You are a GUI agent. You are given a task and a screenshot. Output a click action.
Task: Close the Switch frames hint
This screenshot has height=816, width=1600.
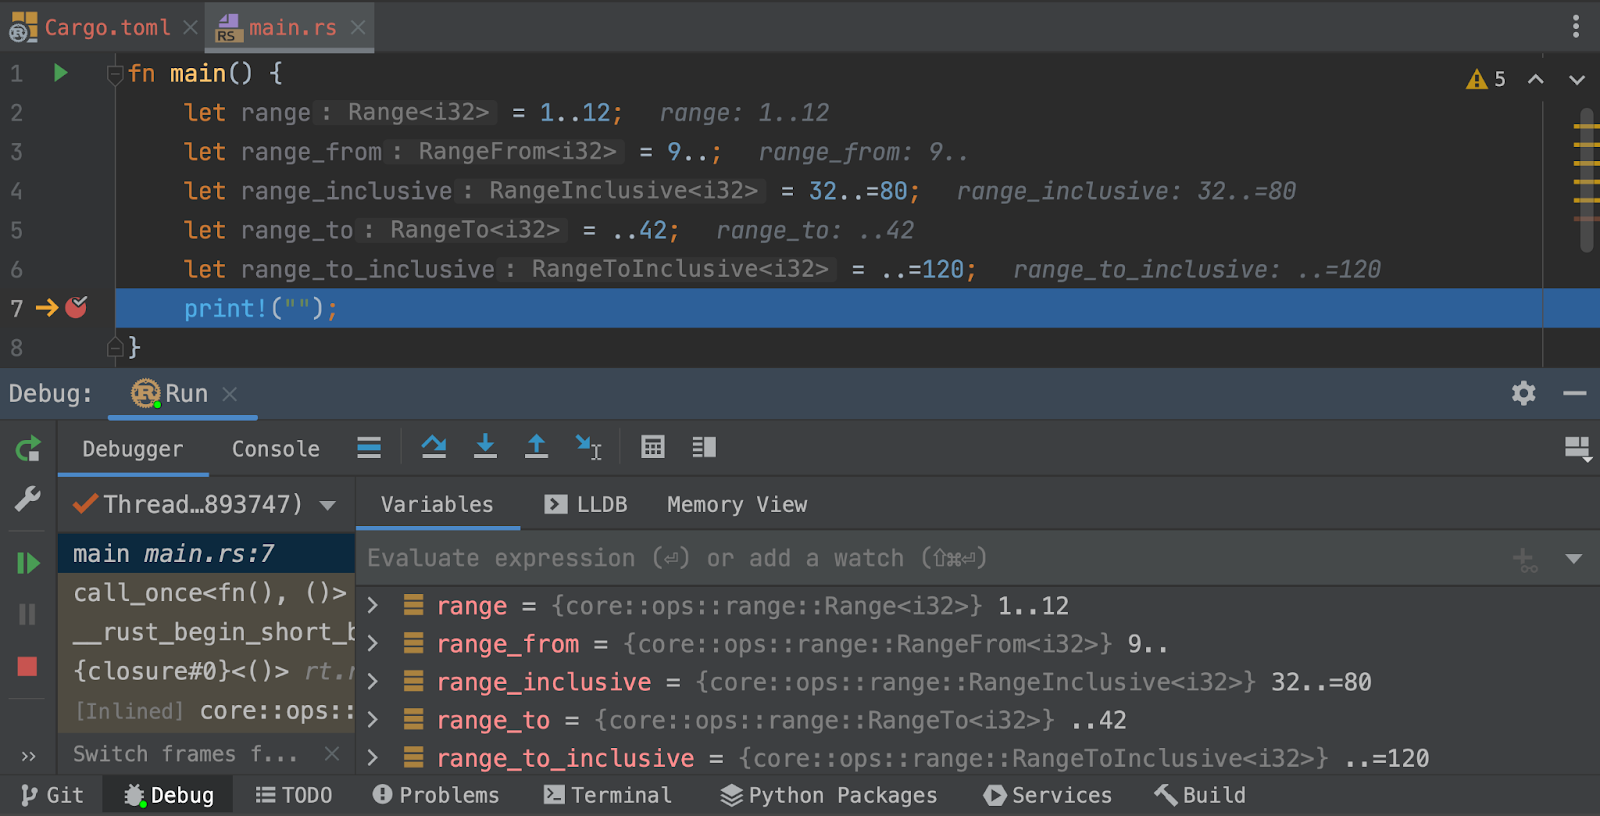coord(332,753)
